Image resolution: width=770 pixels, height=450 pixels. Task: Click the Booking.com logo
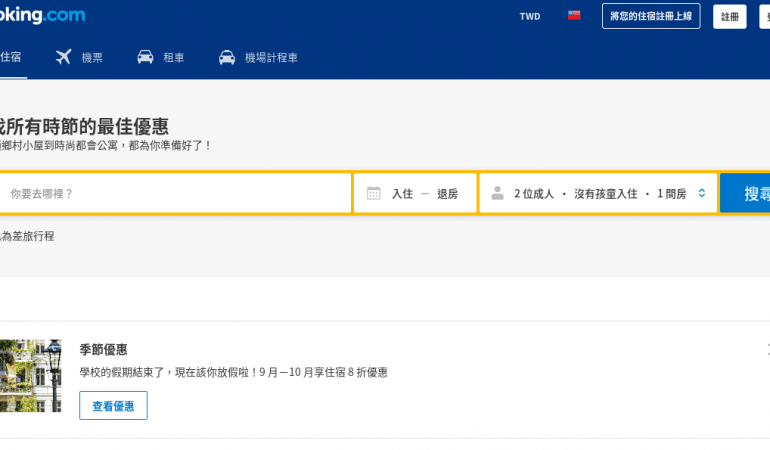click(42, 15)
